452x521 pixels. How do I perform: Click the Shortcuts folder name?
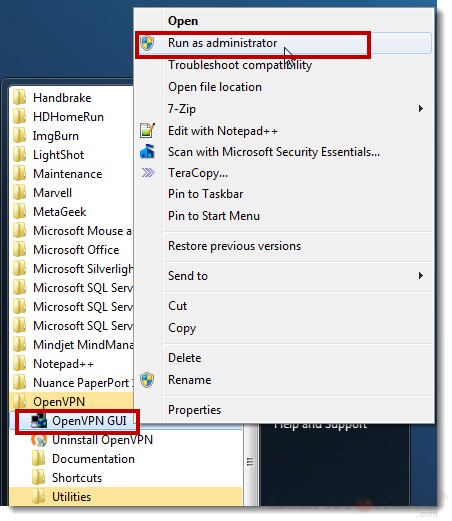77,478
